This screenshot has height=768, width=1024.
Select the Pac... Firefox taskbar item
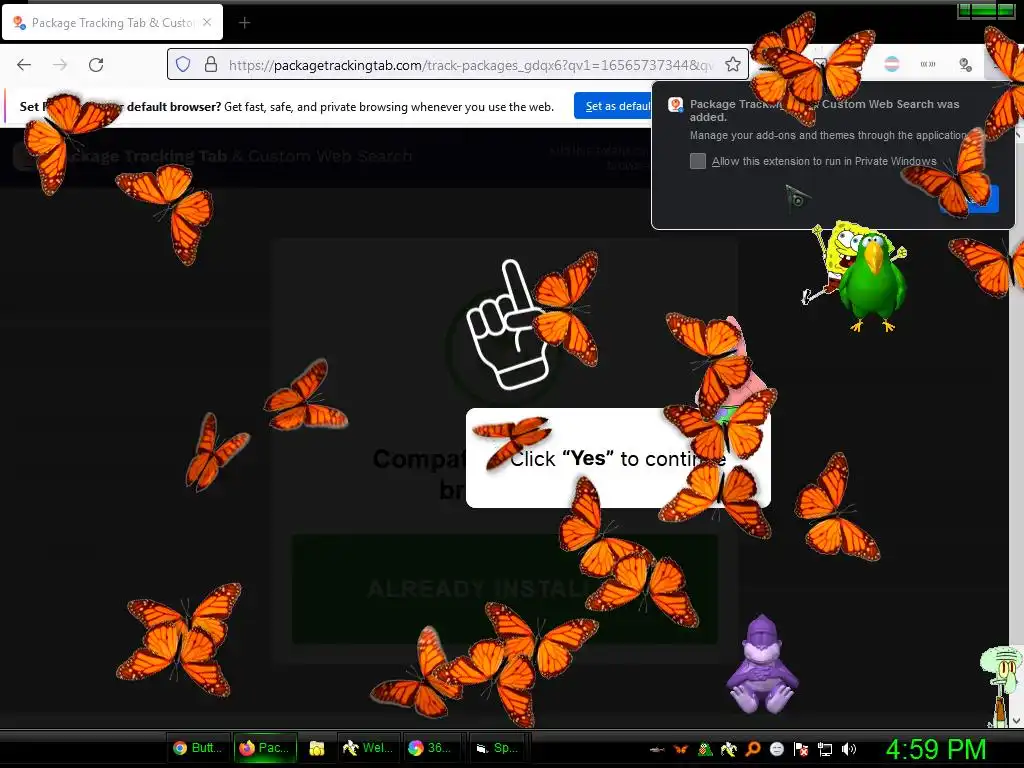click(264, 748)
